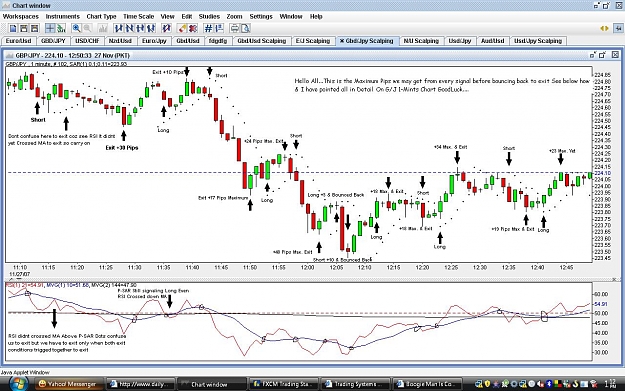Click the print chart icon

point(235,28)
